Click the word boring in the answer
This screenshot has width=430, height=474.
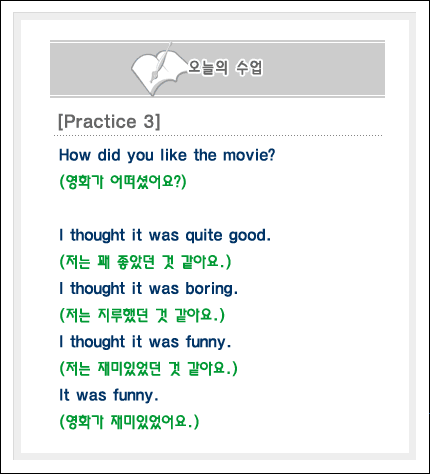(212, 289)
